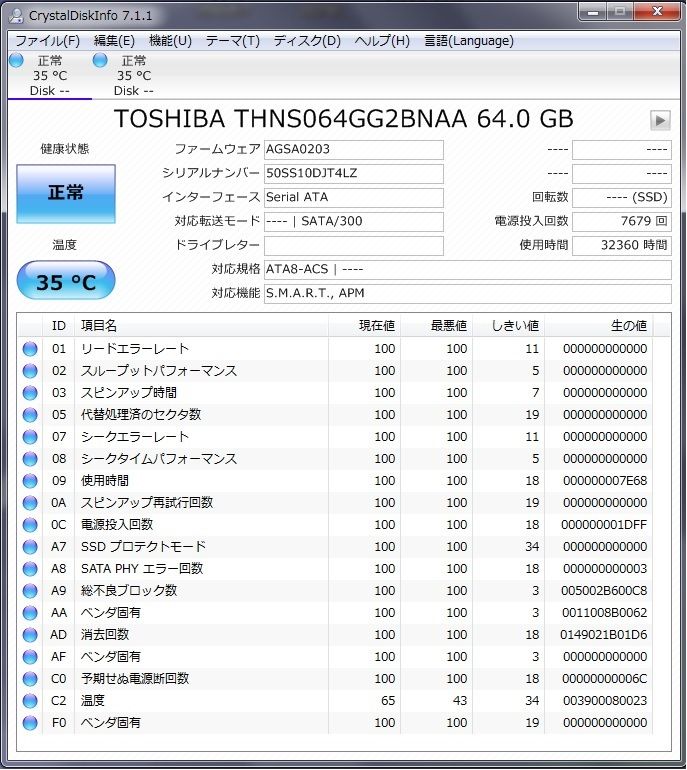This screenshot has height=770, width=687.
Task: Click the Serial ATA interface field
Action: click(354, 197)
